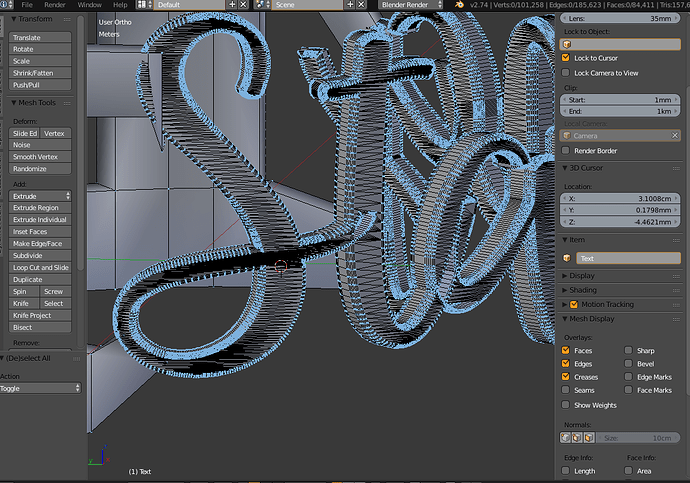Show vertex normals icon under Normals
This screenshot has width=690, height=483.
tap(565, 438)
